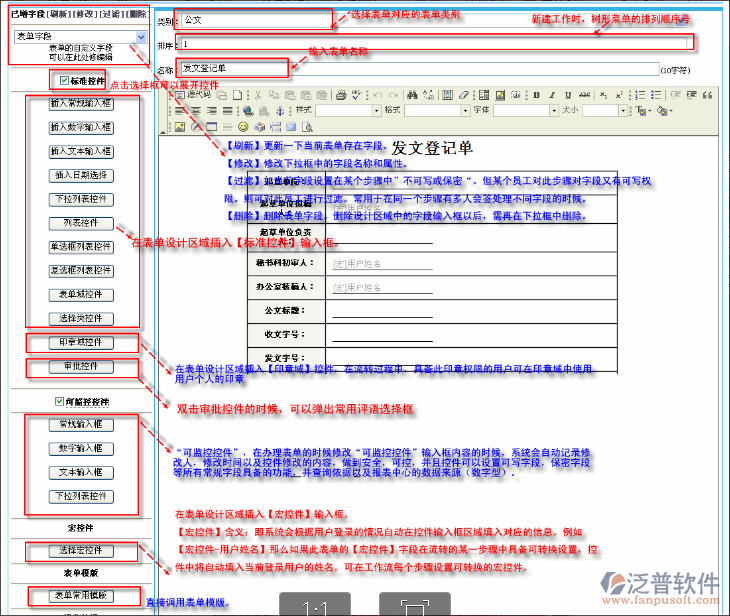The height and width of the screenshot is (616, 730).
Task: Click the Remove Format eraser icon
Action: [463, 95]
